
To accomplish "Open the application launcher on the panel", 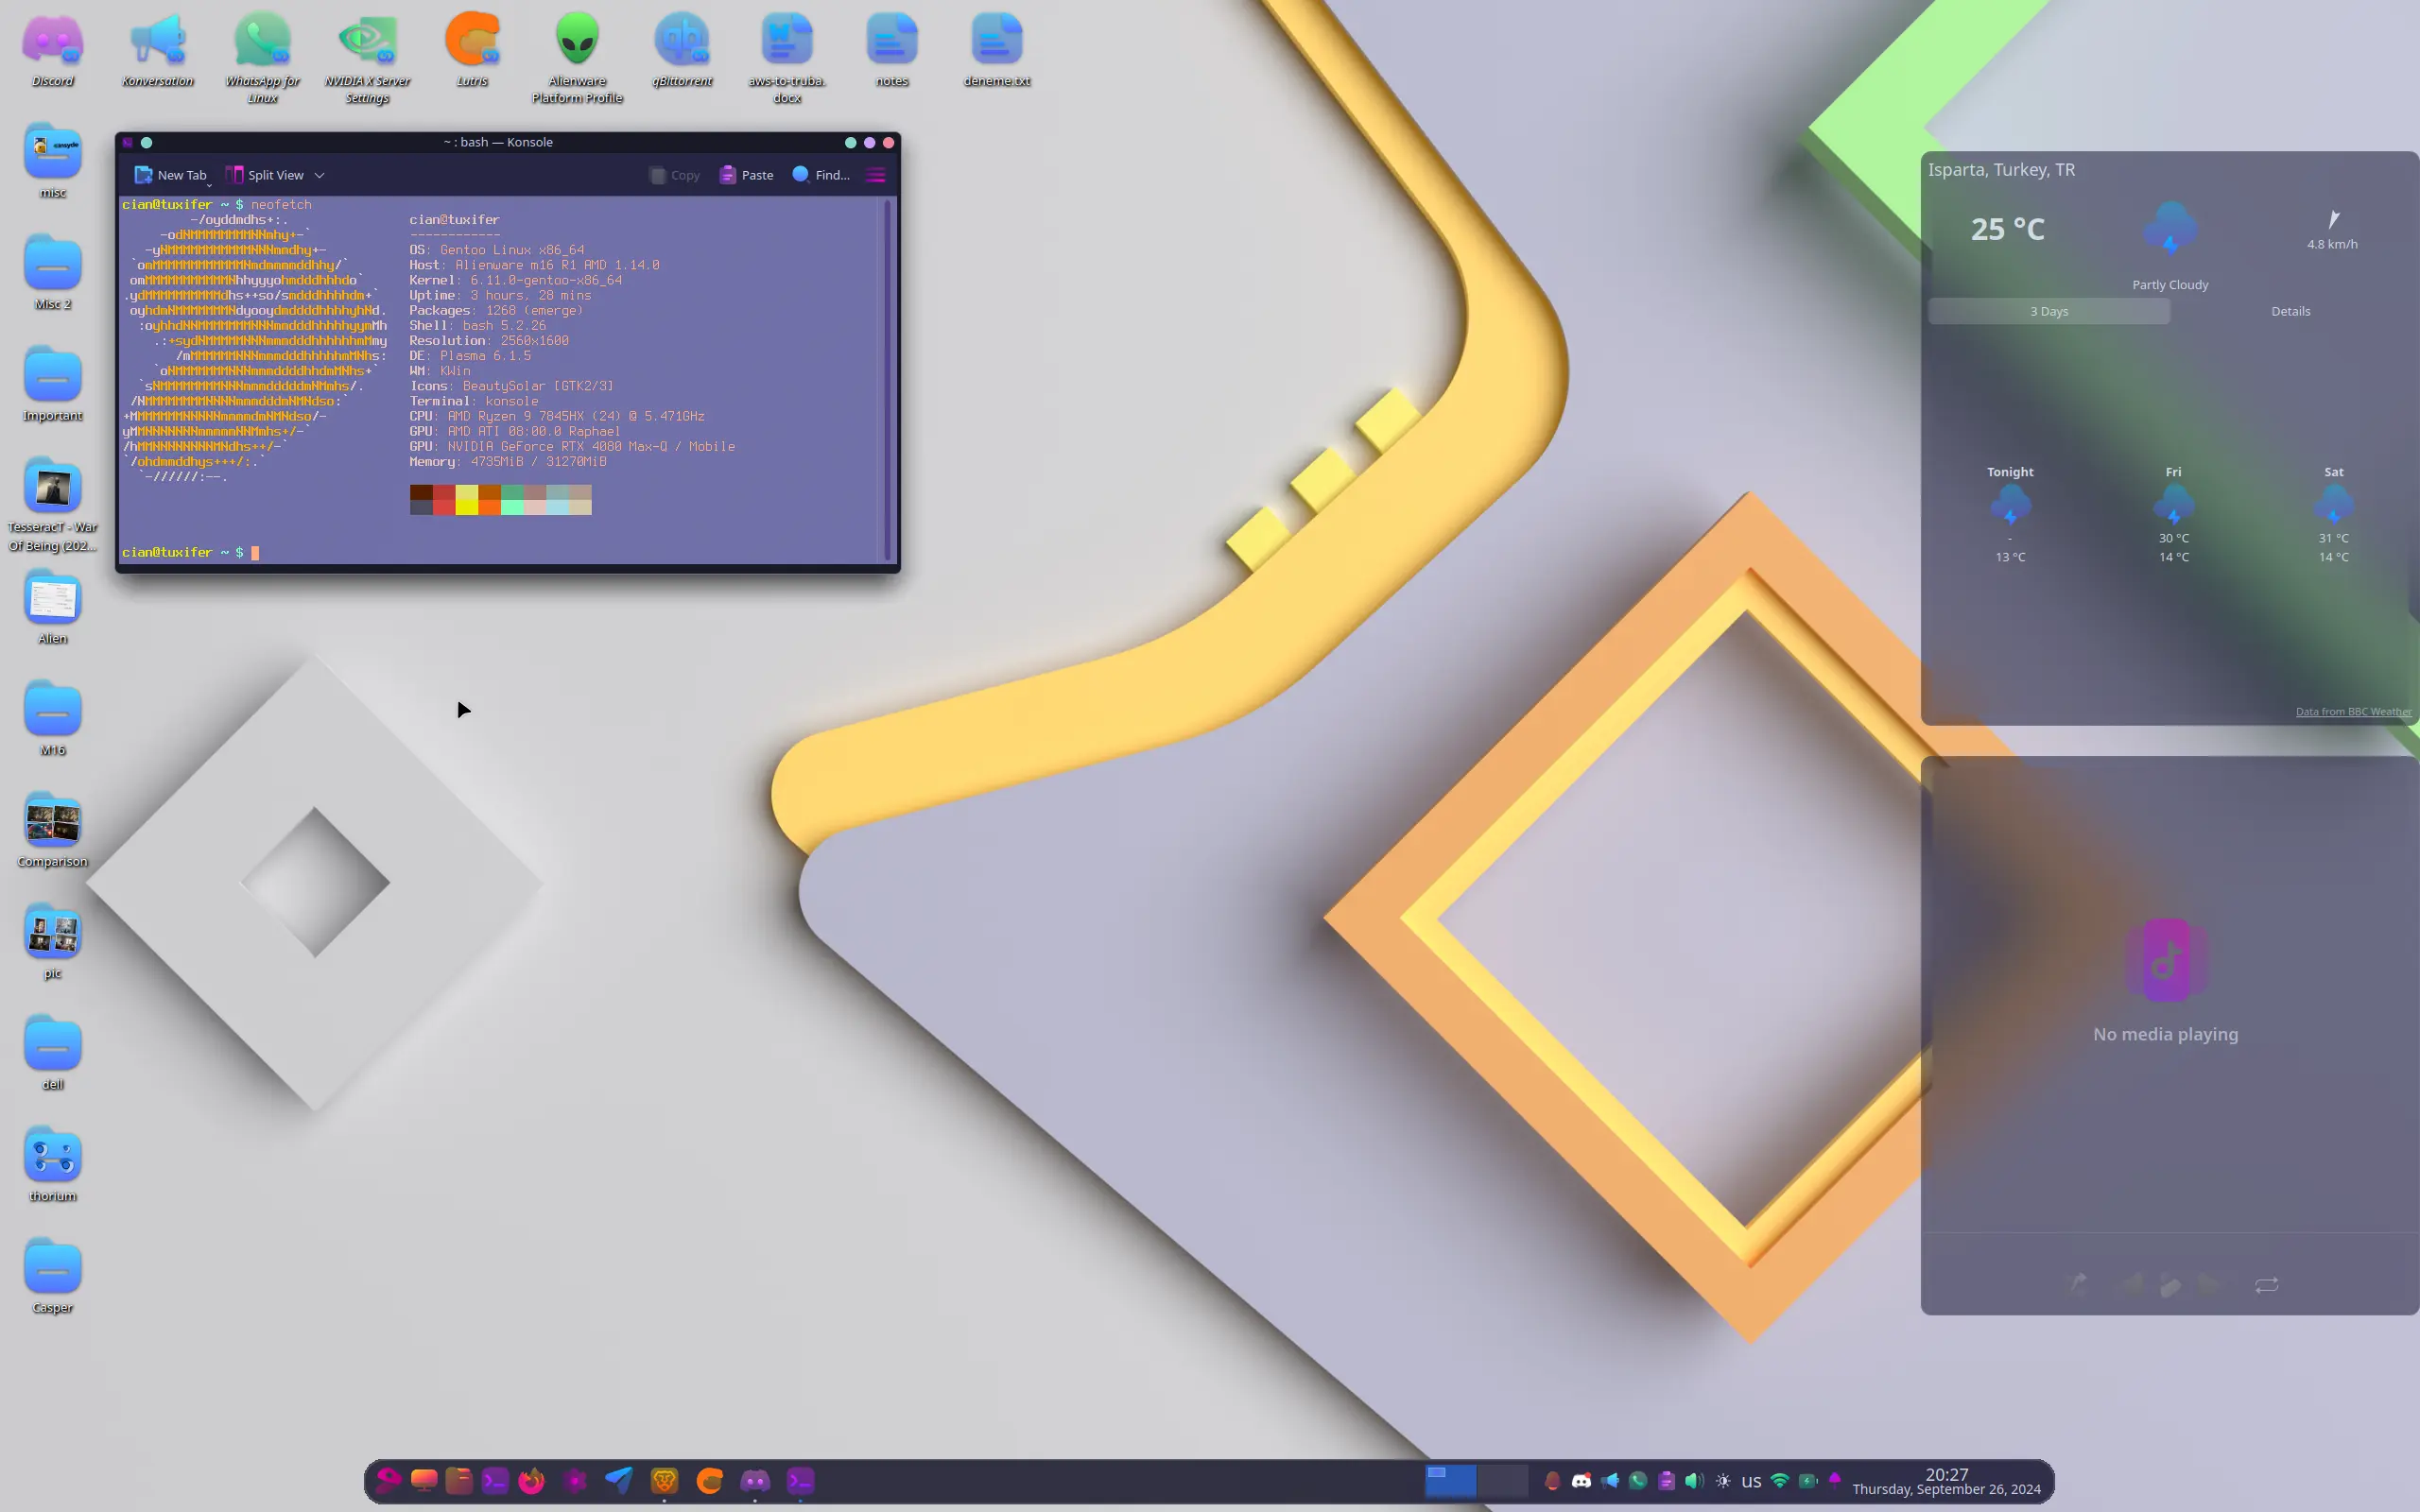I will pyautogui.click(x=388, y=1480).
